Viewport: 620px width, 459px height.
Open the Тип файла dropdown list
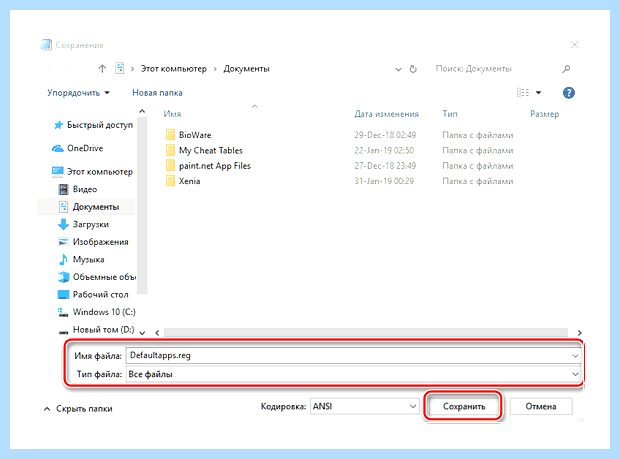575,374
